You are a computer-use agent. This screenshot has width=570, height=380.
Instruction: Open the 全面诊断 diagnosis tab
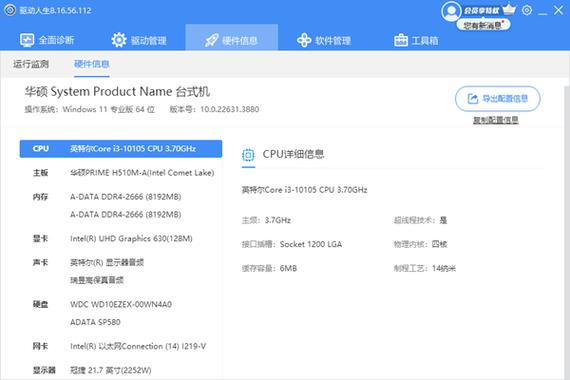(47, 40)
